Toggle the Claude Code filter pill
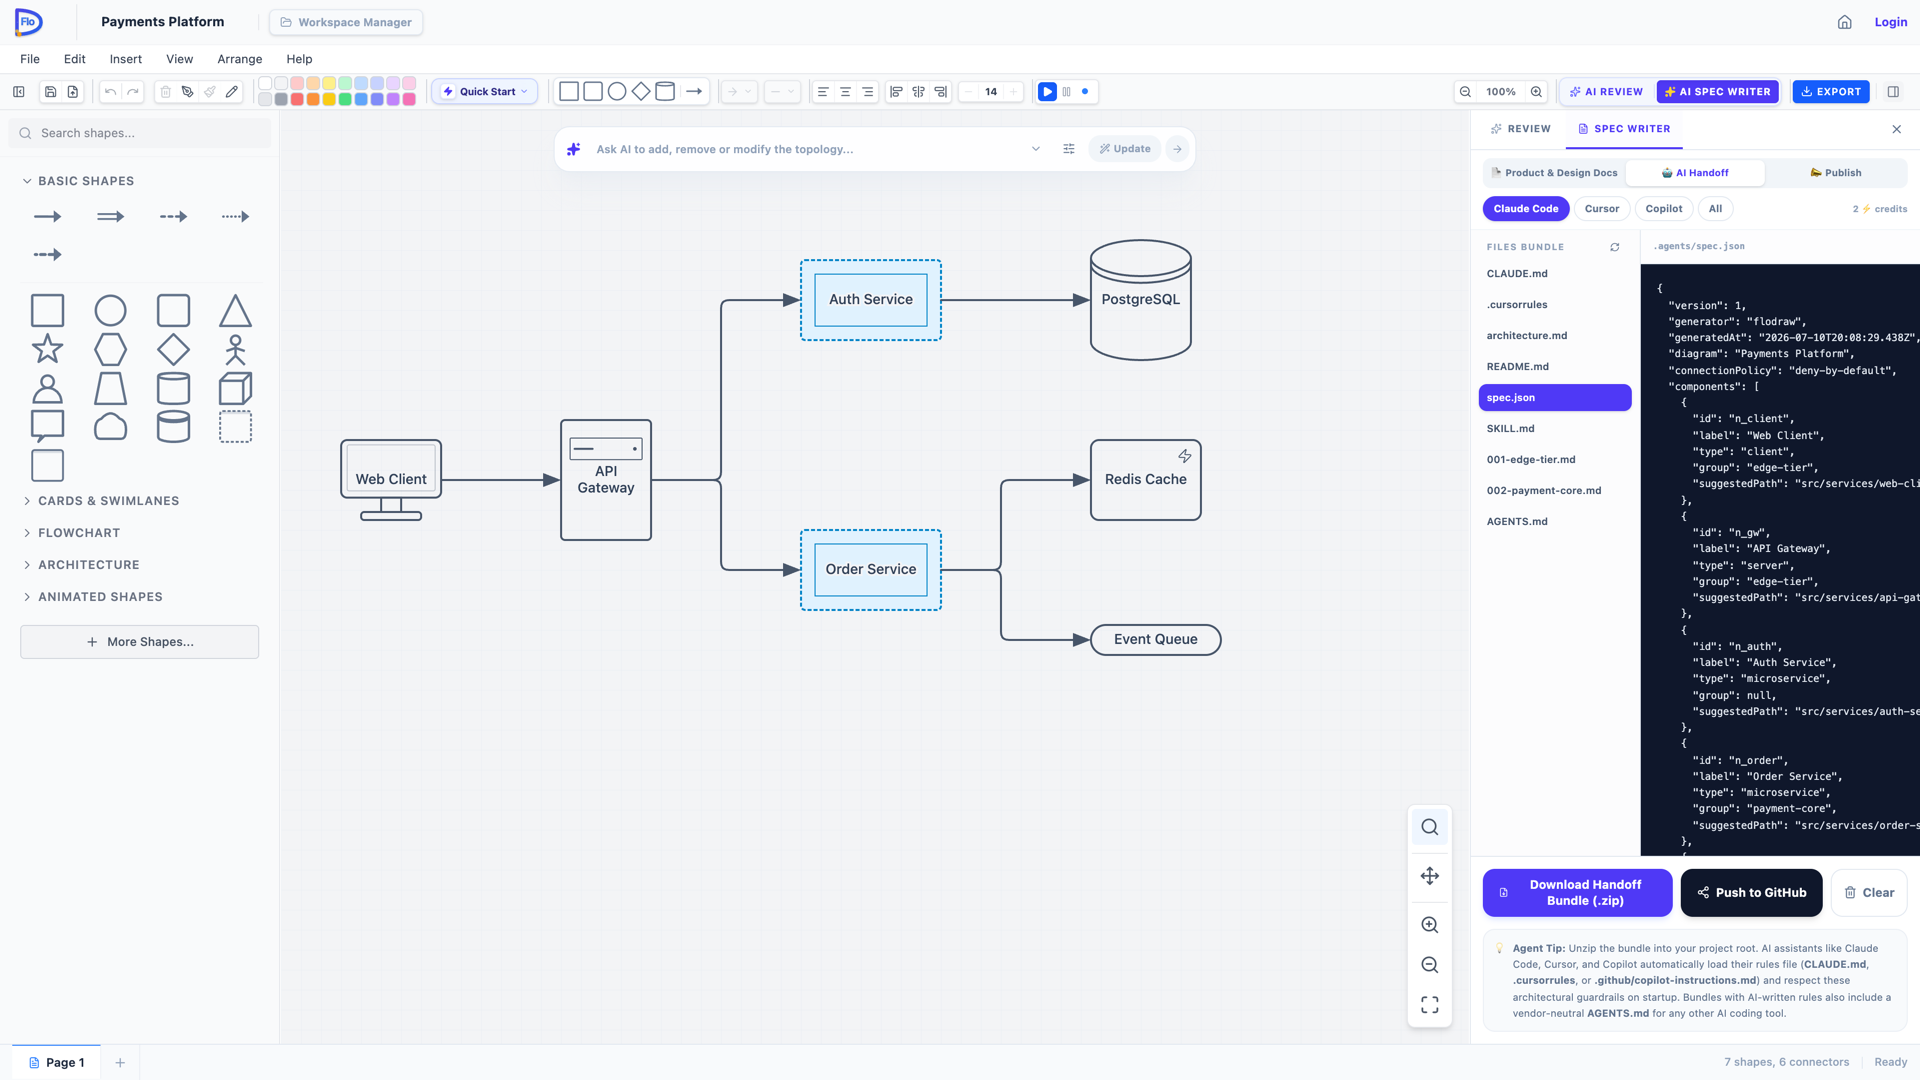The height and width of the screenshot is (1080, 1920). (1526, 209)
